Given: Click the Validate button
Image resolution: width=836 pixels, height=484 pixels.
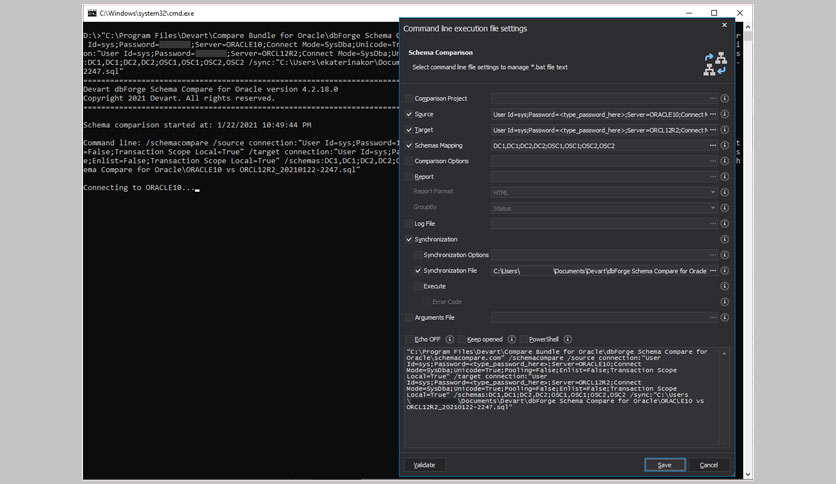Looking at the screenshot, I should pos(424,465).
